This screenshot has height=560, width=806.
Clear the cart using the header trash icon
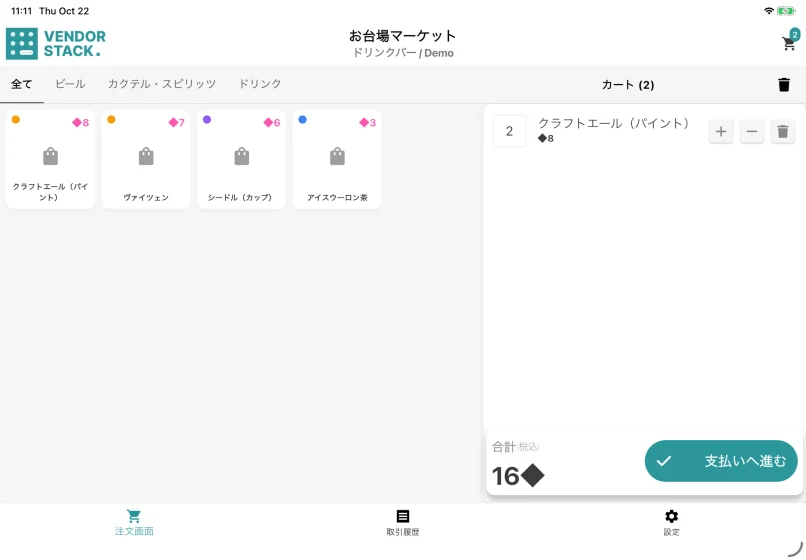click(783, 84)
